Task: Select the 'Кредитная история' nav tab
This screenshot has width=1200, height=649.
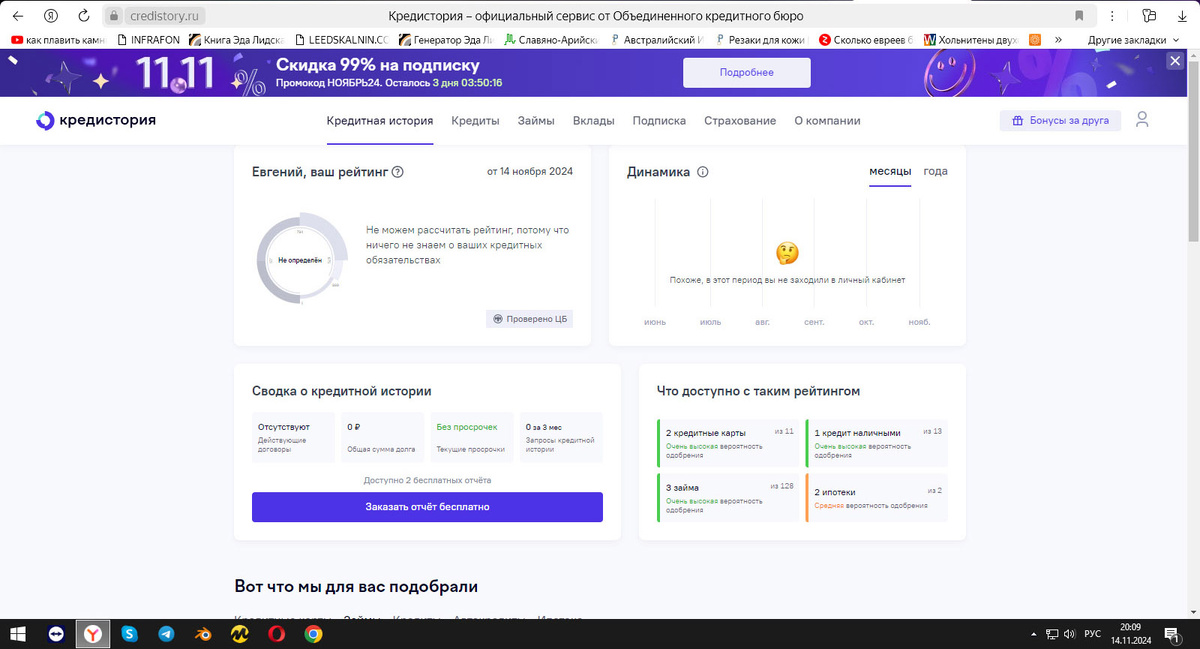Action: point(380,120)
